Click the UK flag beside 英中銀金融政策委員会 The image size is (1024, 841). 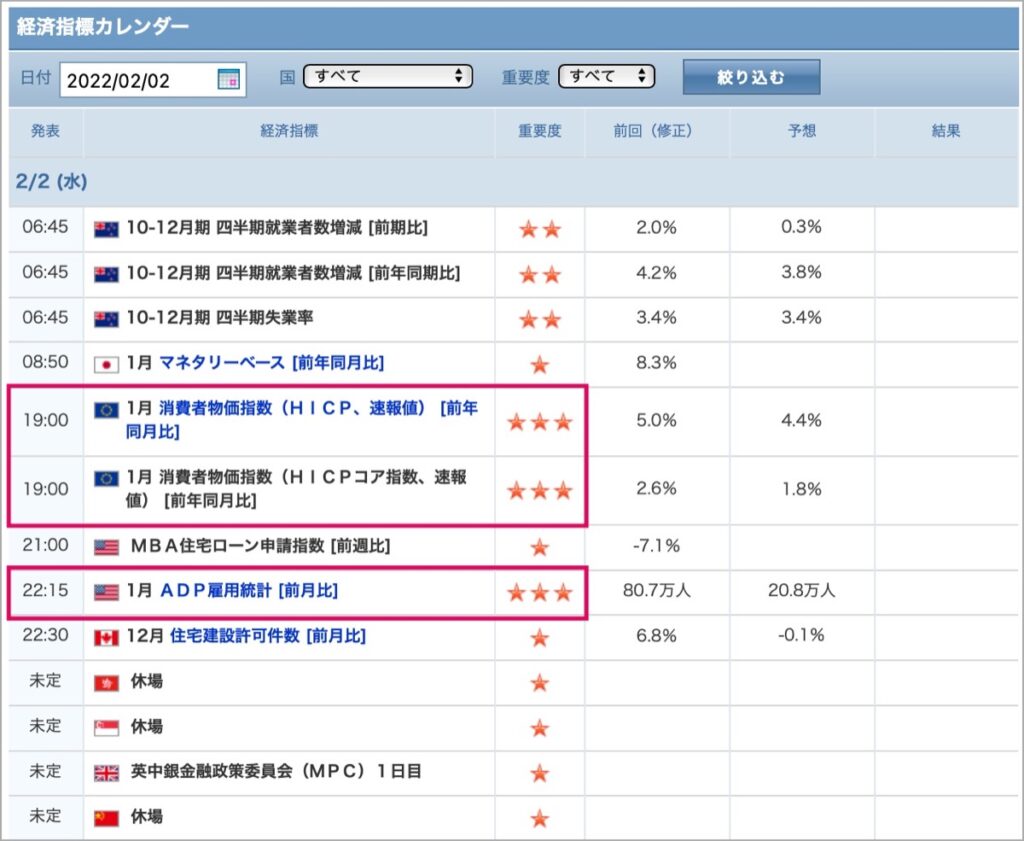pos(106,773)
